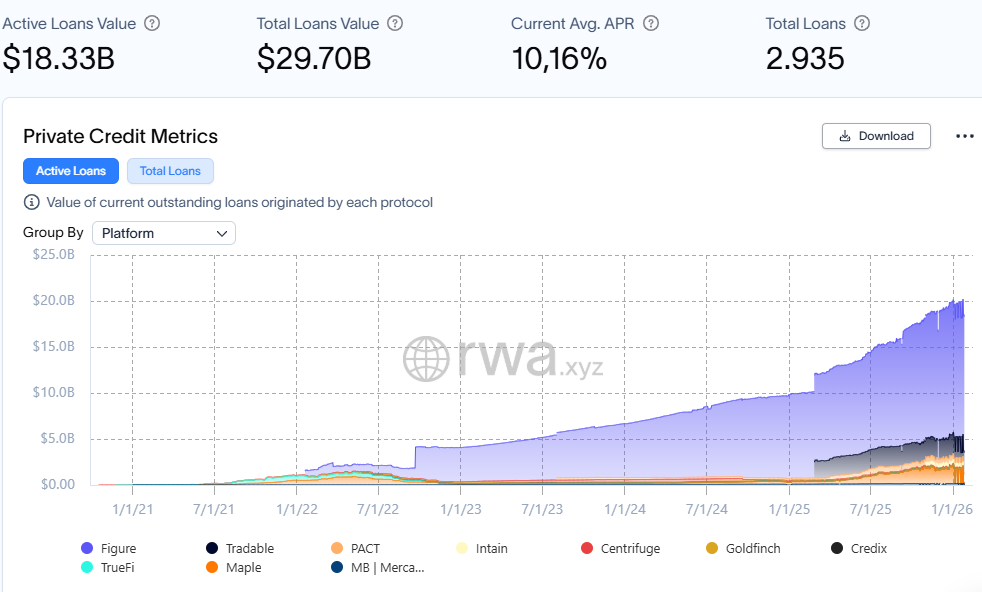Click the question icon beside Current Avg. APR
982x592 pixels.
click(652, 23)
